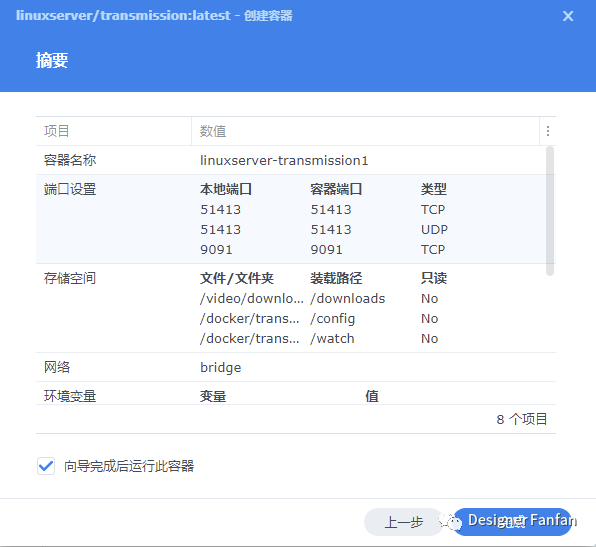Click the 只读 subheader

[434, 278]
